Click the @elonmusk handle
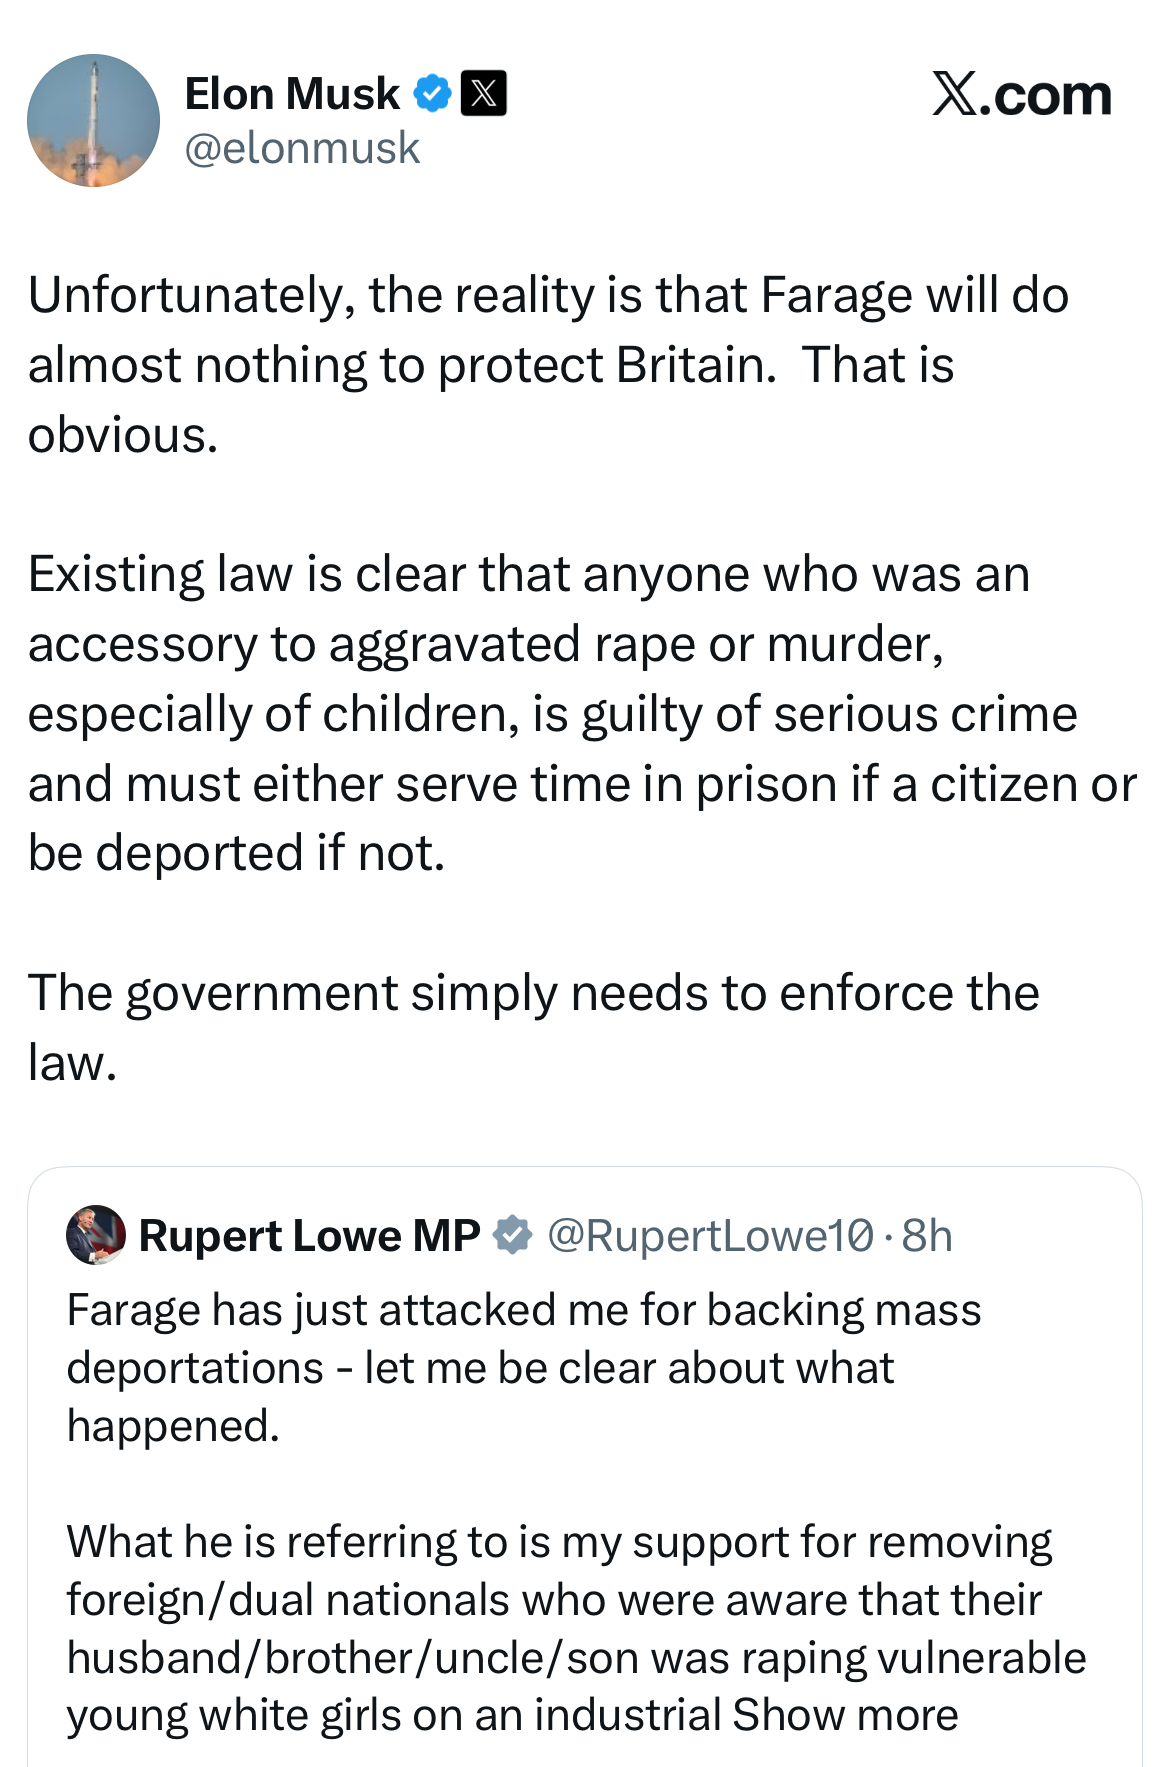The image size is (1170, 1767). pos(302,148)
